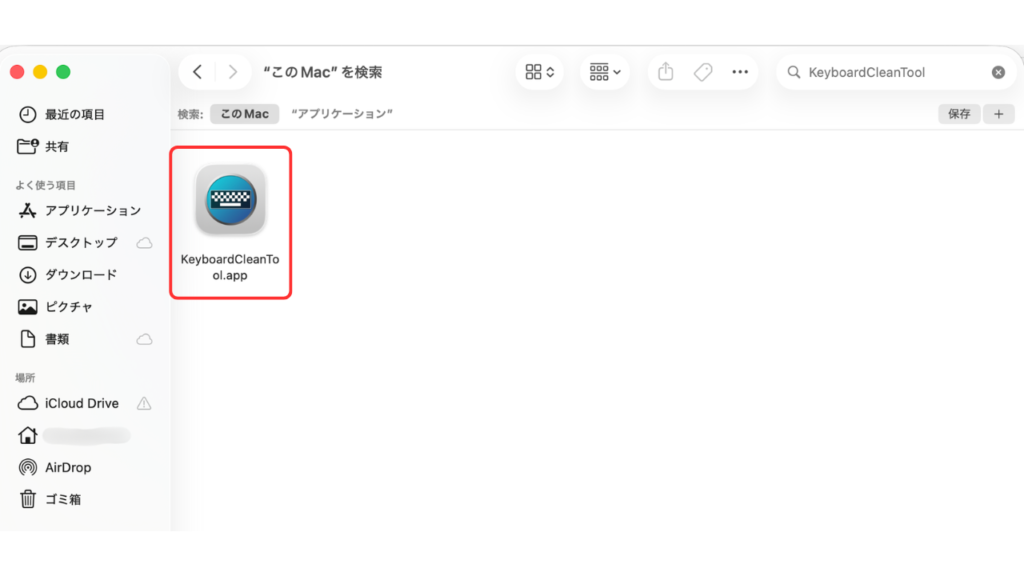Click the tag toolbar icon
This screenshot has width=1024, height=576.
[x=703, y=72]
